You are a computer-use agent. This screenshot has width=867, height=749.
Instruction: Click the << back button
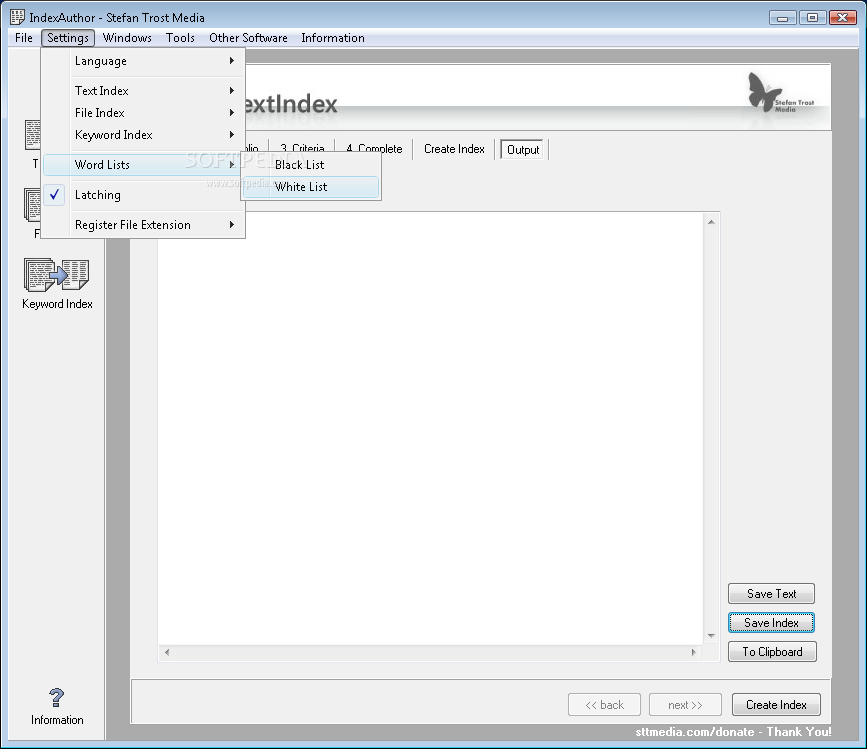pyautogui.click(x=604, y=705)
